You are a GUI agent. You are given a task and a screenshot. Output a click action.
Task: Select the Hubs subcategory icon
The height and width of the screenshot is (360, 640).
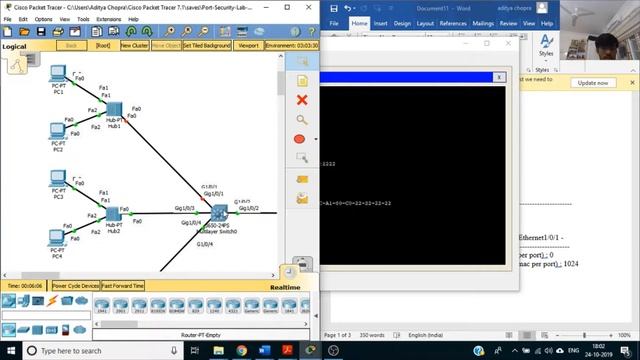pos(38,330)
